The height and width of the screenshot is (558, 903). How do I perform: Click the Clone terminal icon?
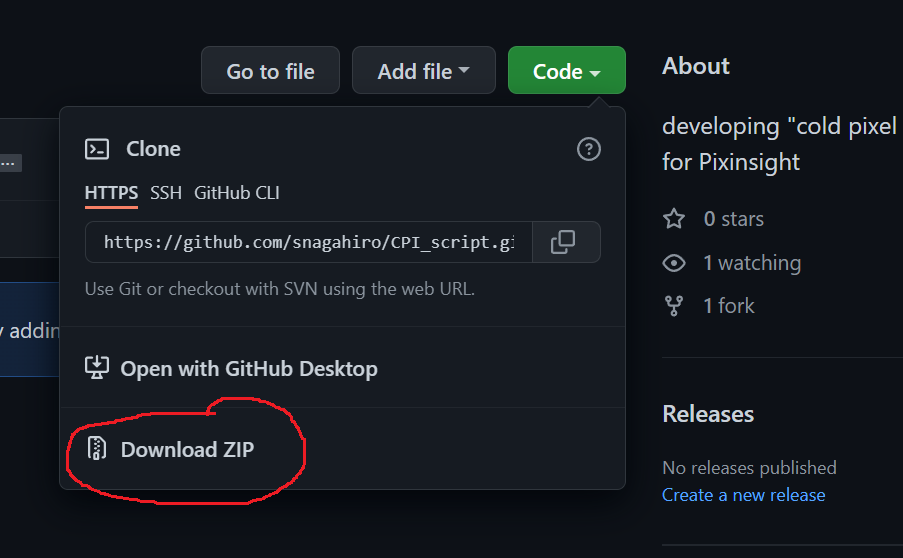pyautogui.click(x=97, y=149)
